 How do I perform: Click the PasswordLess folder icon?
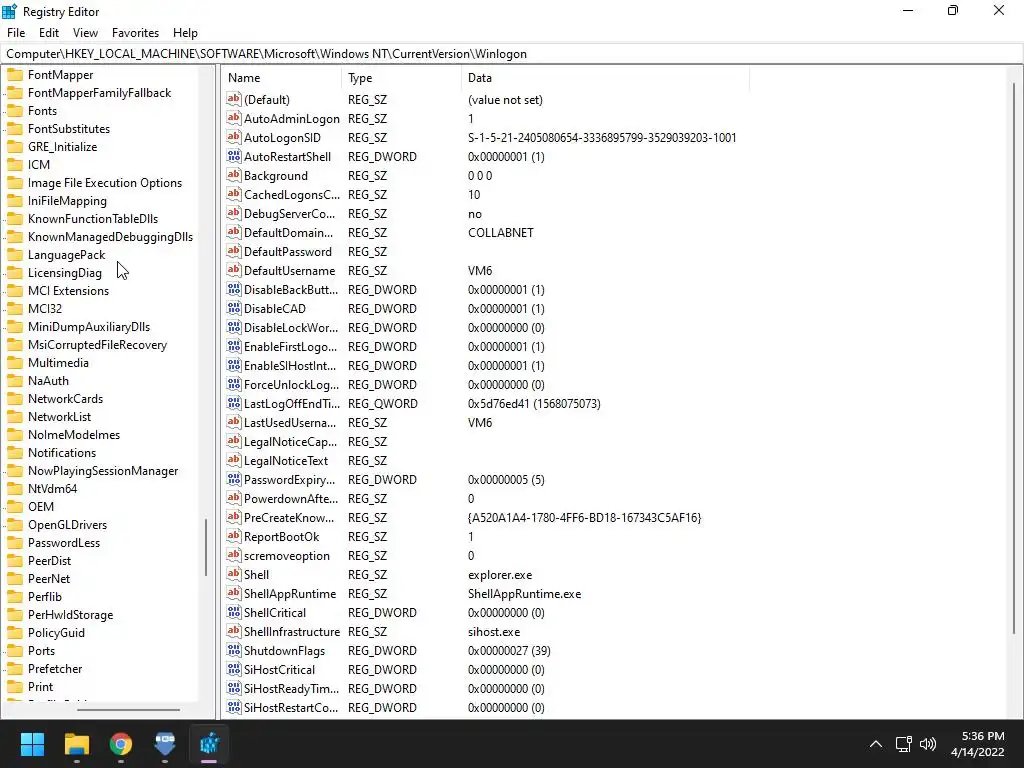[15, 543]
